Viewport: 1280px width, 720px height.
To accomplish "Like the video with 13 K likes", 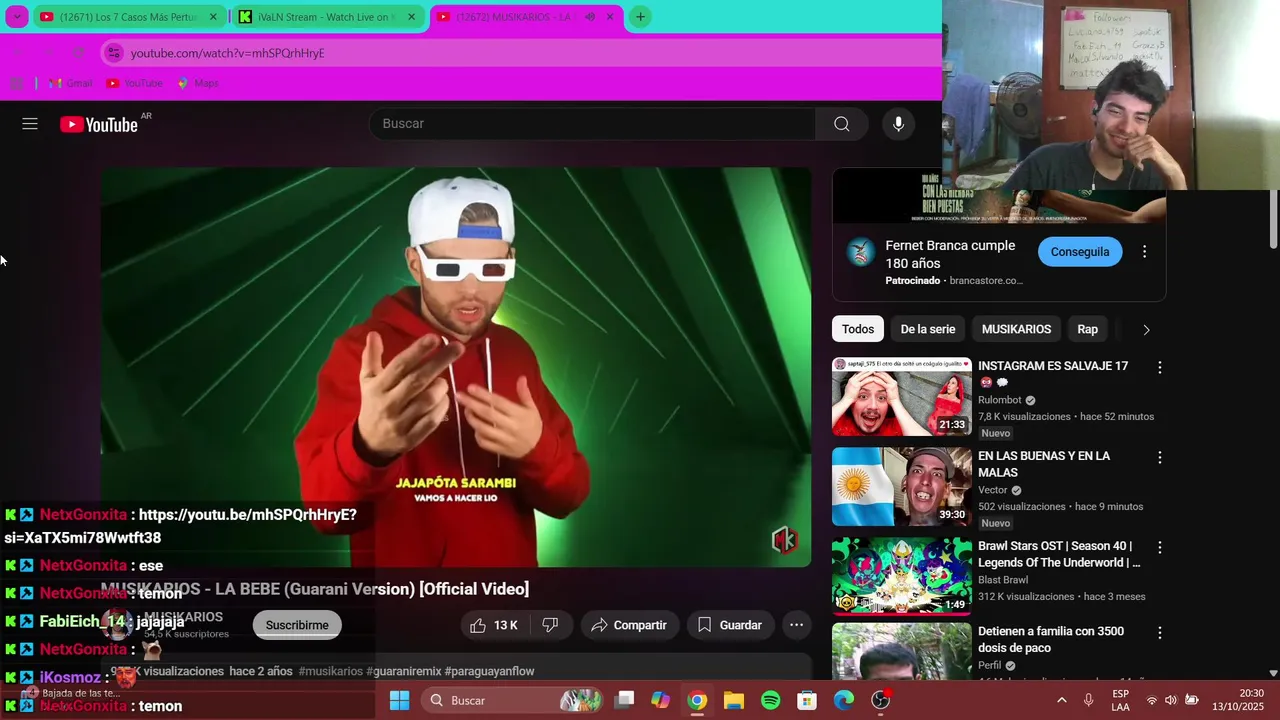I will (x=494, y=625).
